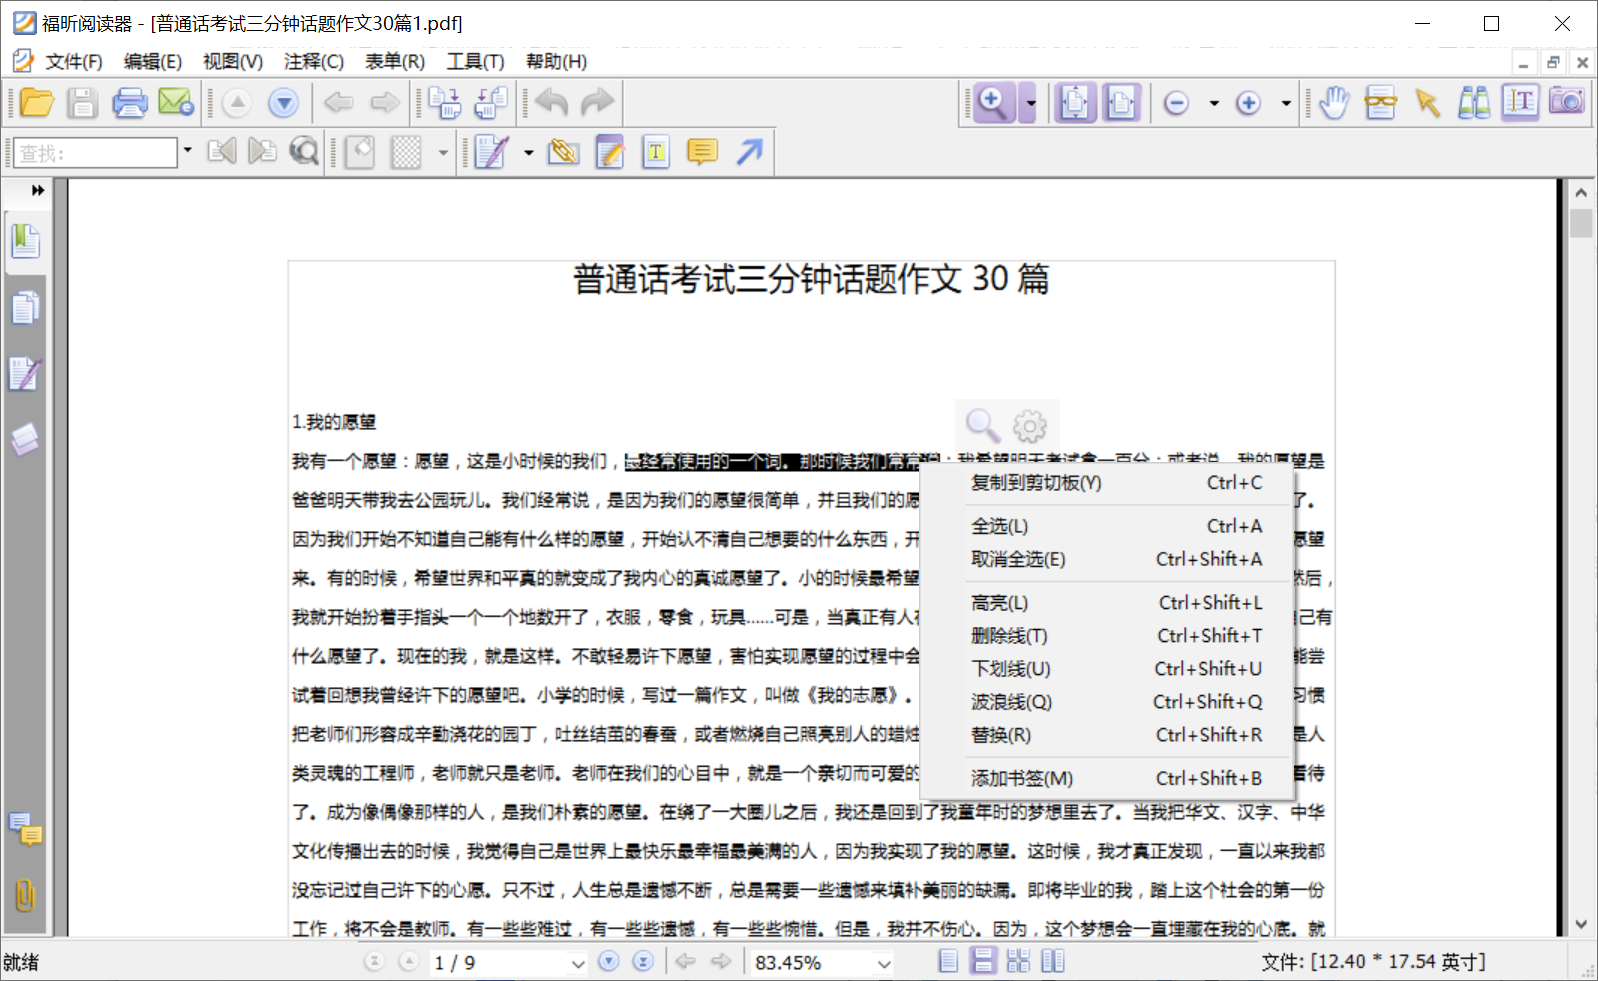
Task: Select the typewriter T tool
Action: coord(656,152)
